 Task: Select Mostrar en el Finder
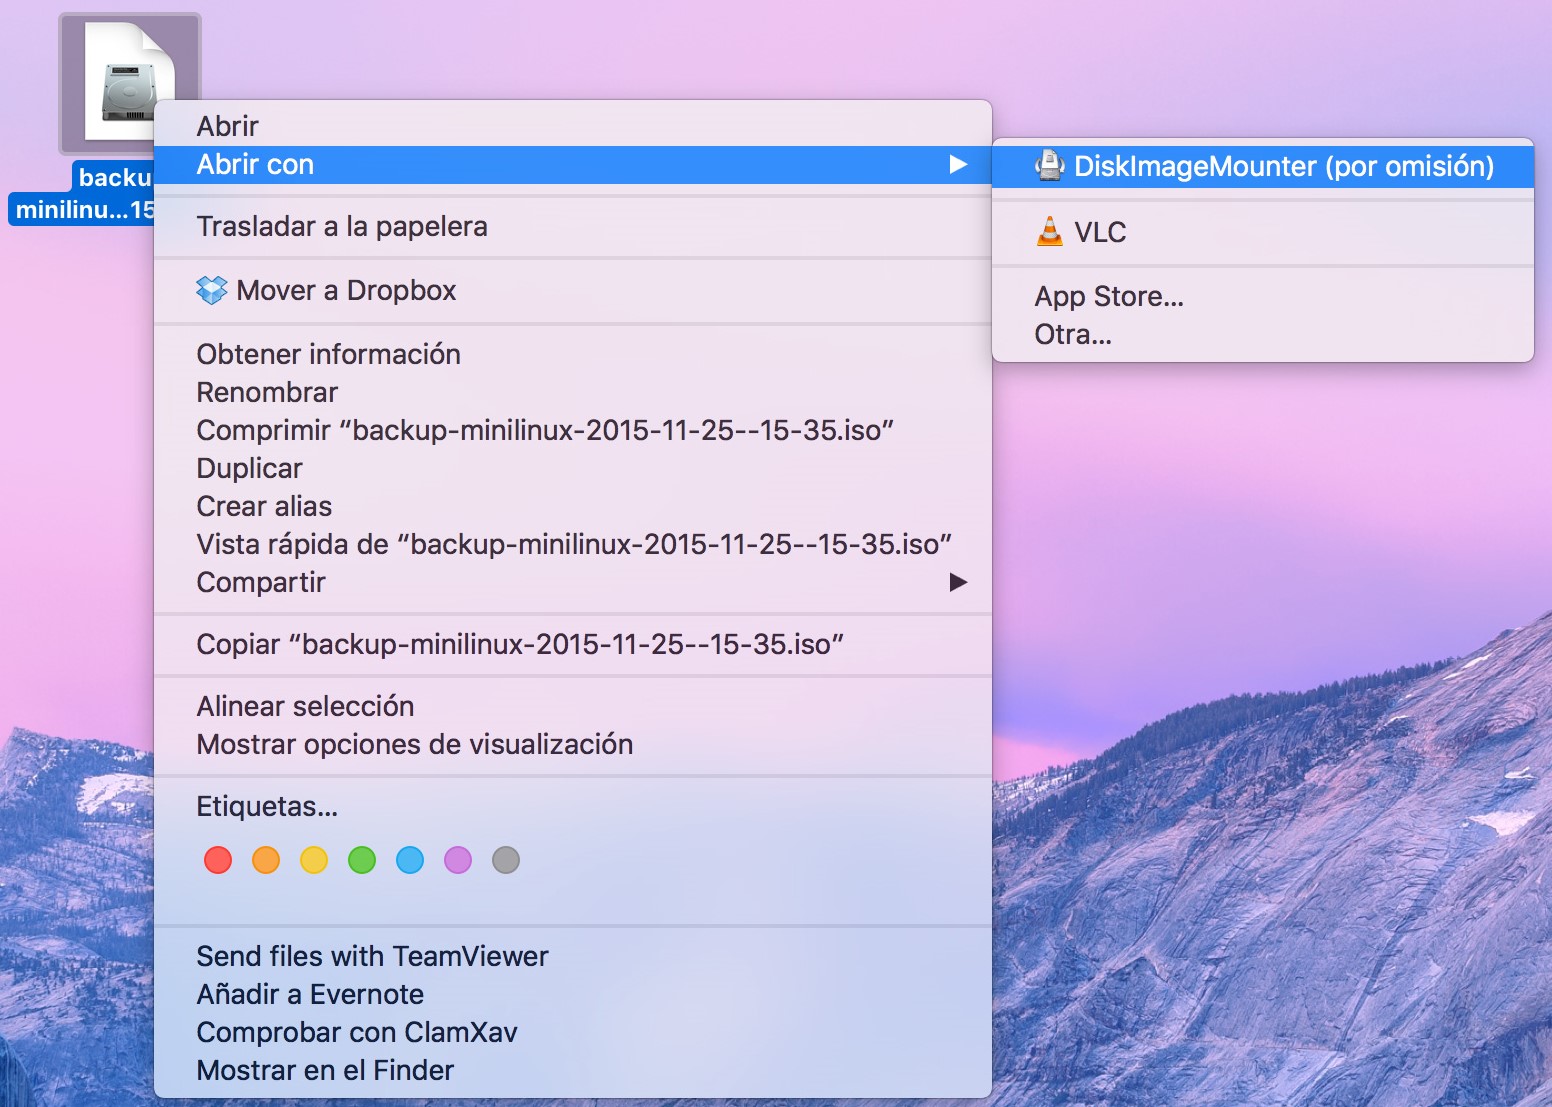coord(573,1070)
